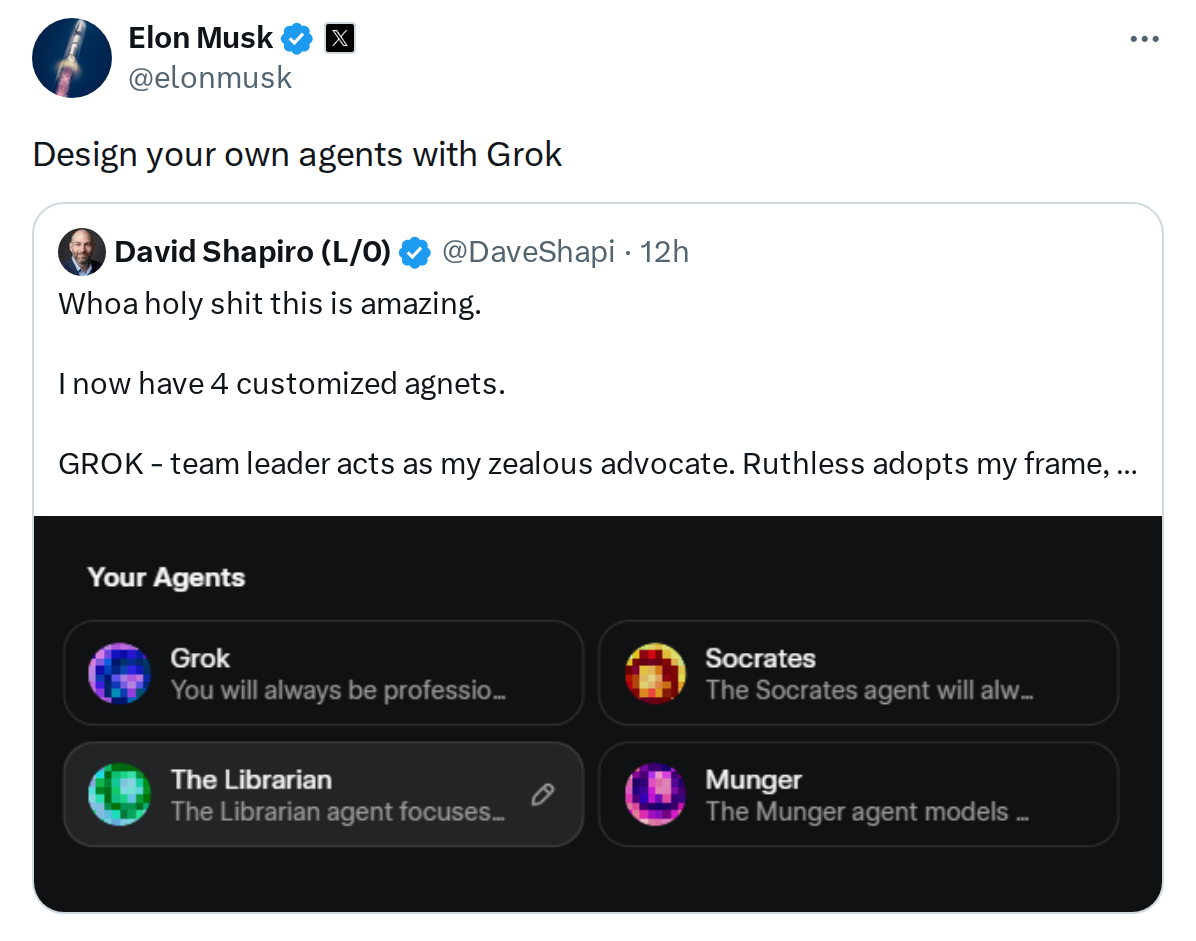Viewport: 1196px width, 941px height.
Task: Open the more options menu on the tweet
Action: pos(1144,37)
